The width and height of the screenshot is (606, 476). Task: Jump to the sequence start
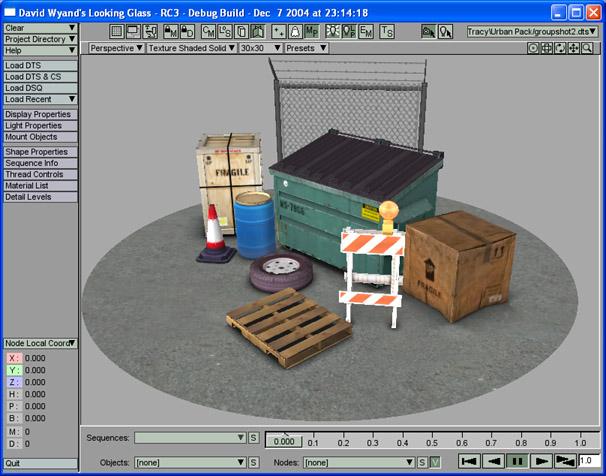pos(468,461)
